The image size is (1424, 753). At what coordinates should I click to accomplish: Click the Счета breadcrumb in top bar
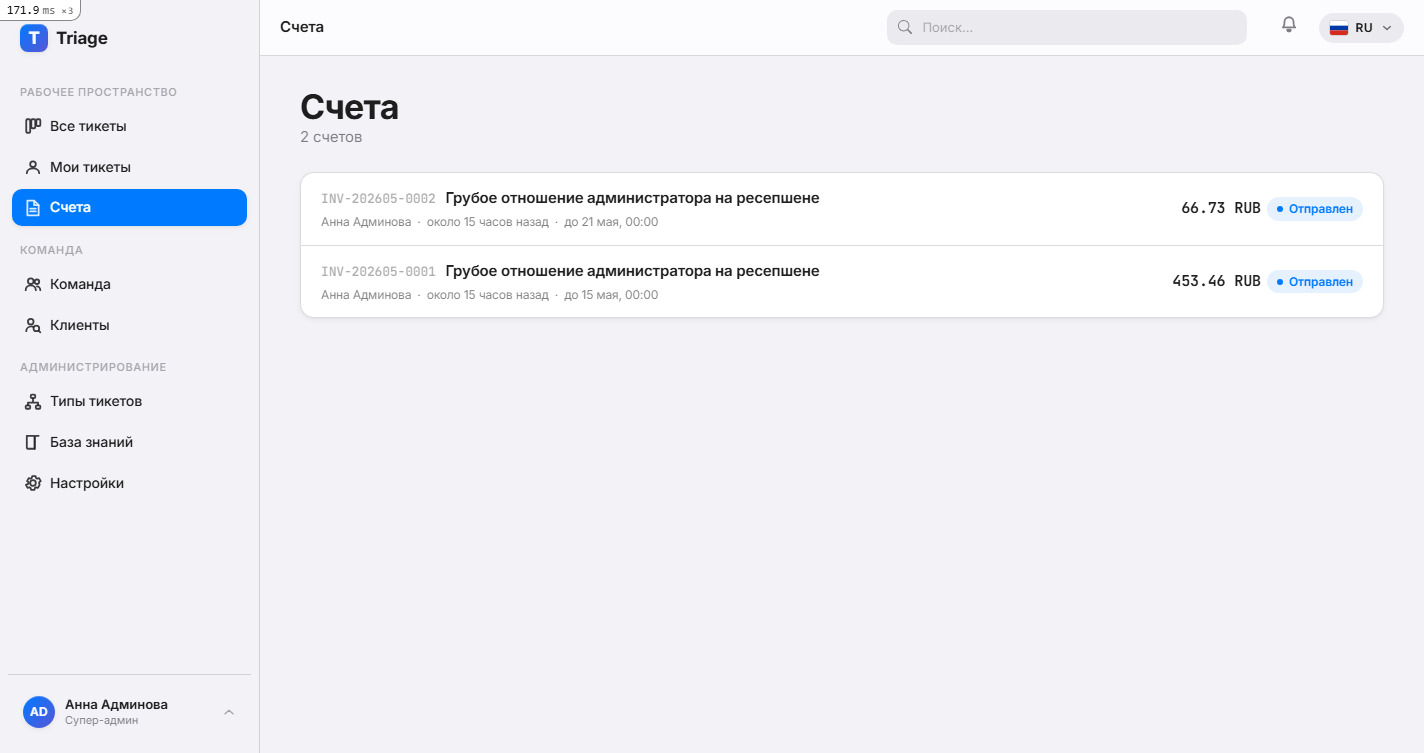pyautogui.click(x=302, y=27)
